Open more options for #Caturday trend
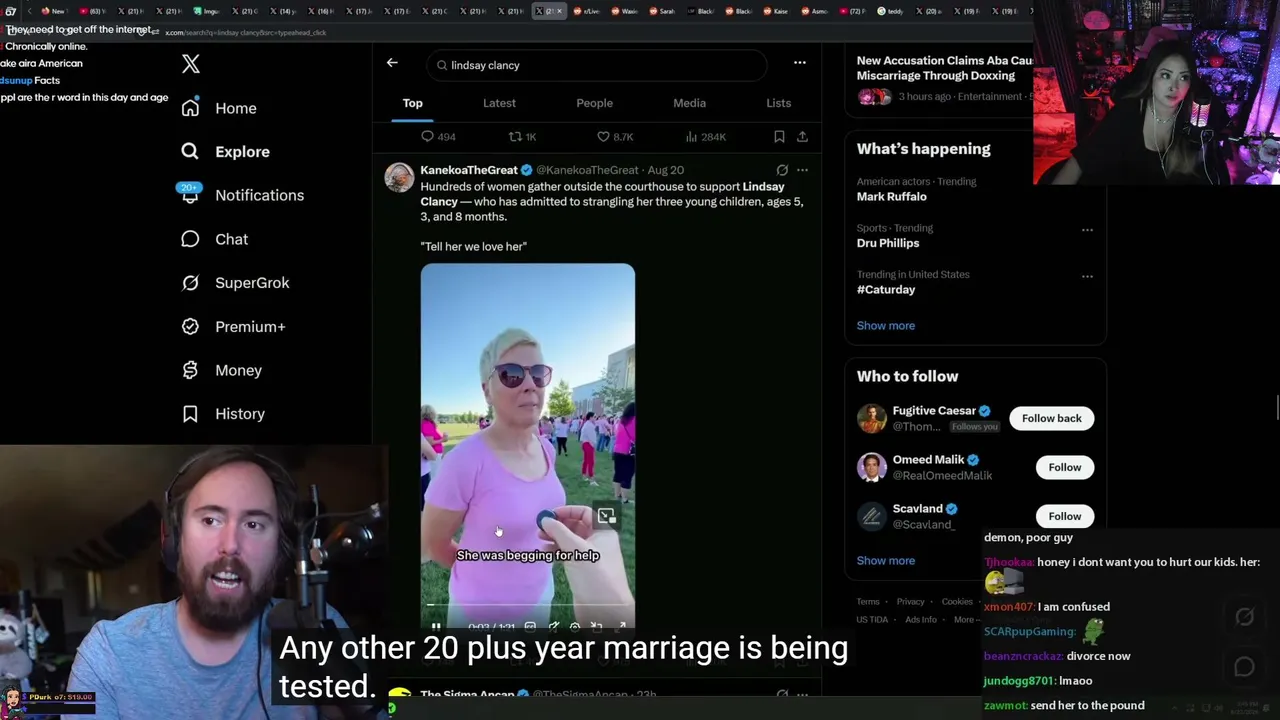1280x720 pixels. 1087,276
